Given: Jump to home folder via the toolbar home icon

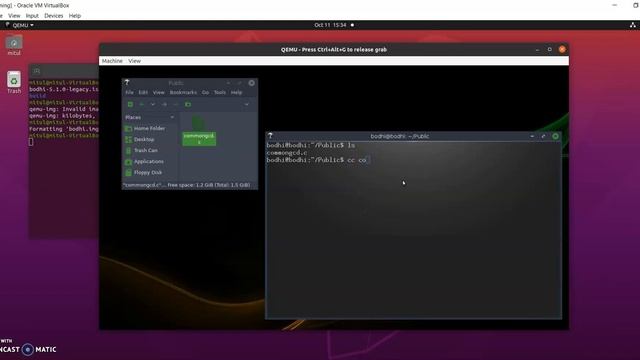Looking at the screenshot, I should [x=188, y=104].
